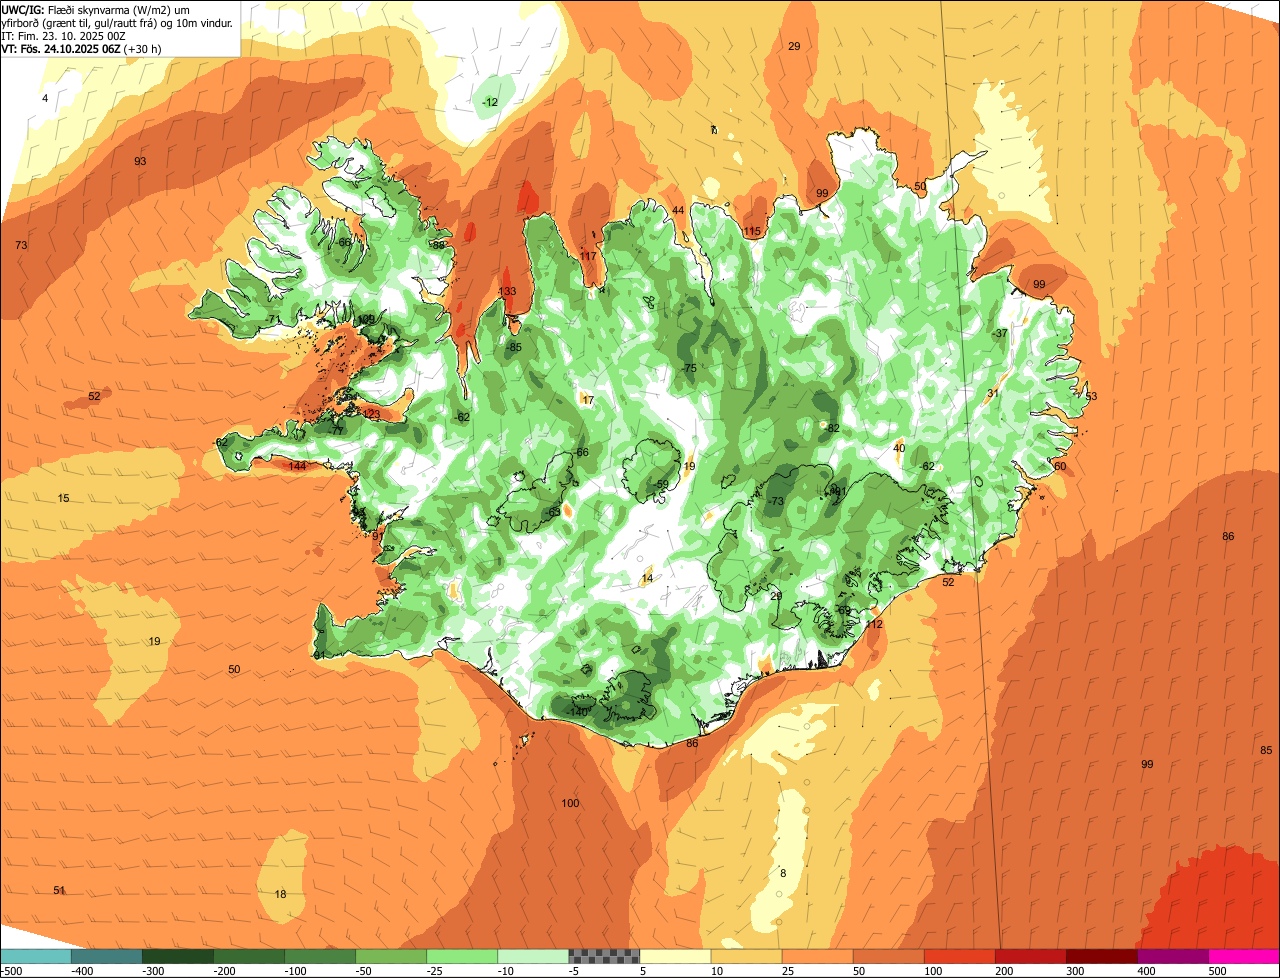Click the 88 value in the northwest bay

(x=438, y=245)
